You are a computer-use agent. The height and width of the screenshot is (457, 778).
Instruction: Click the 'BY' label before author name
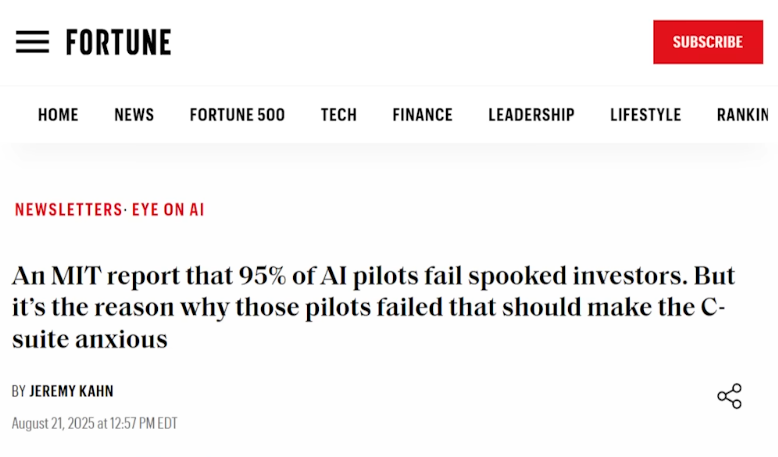(x=18, y=392)
